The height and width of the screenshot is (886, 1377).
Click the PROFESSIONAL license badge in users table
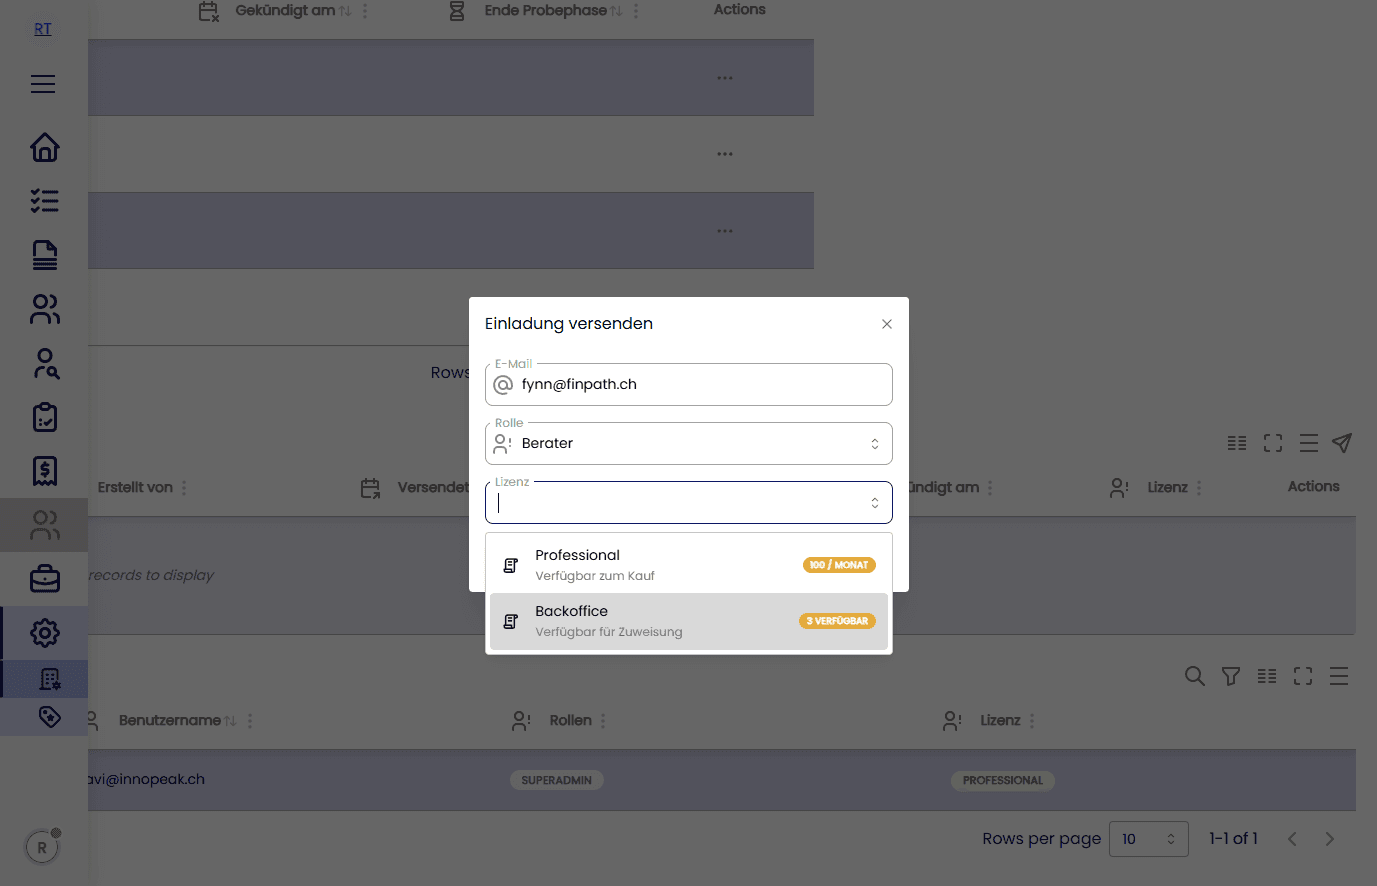[1003, 780]
